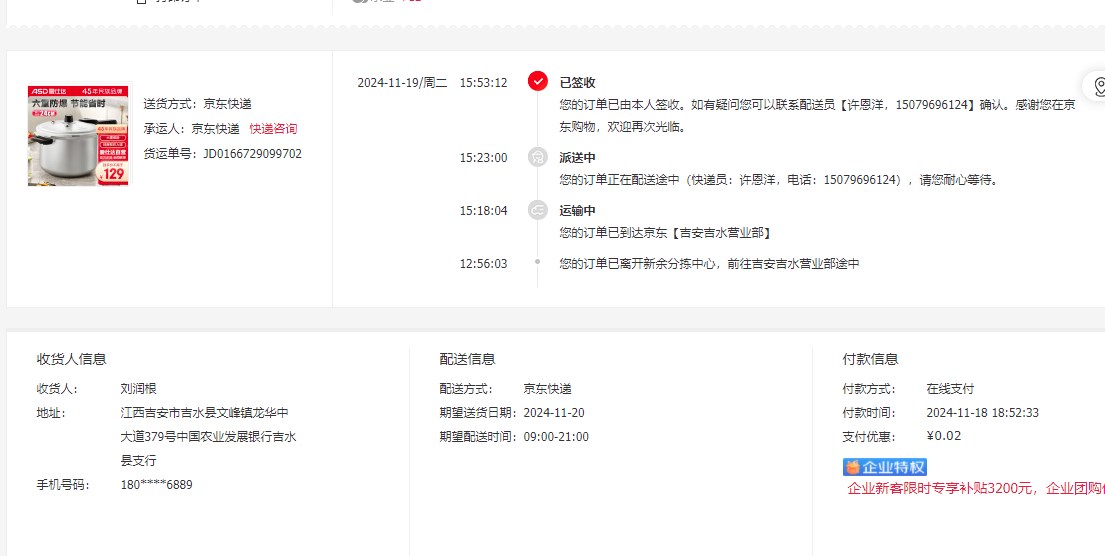
Task: Click the 15:18:04 timestamp
Action: tap(483, 210)
